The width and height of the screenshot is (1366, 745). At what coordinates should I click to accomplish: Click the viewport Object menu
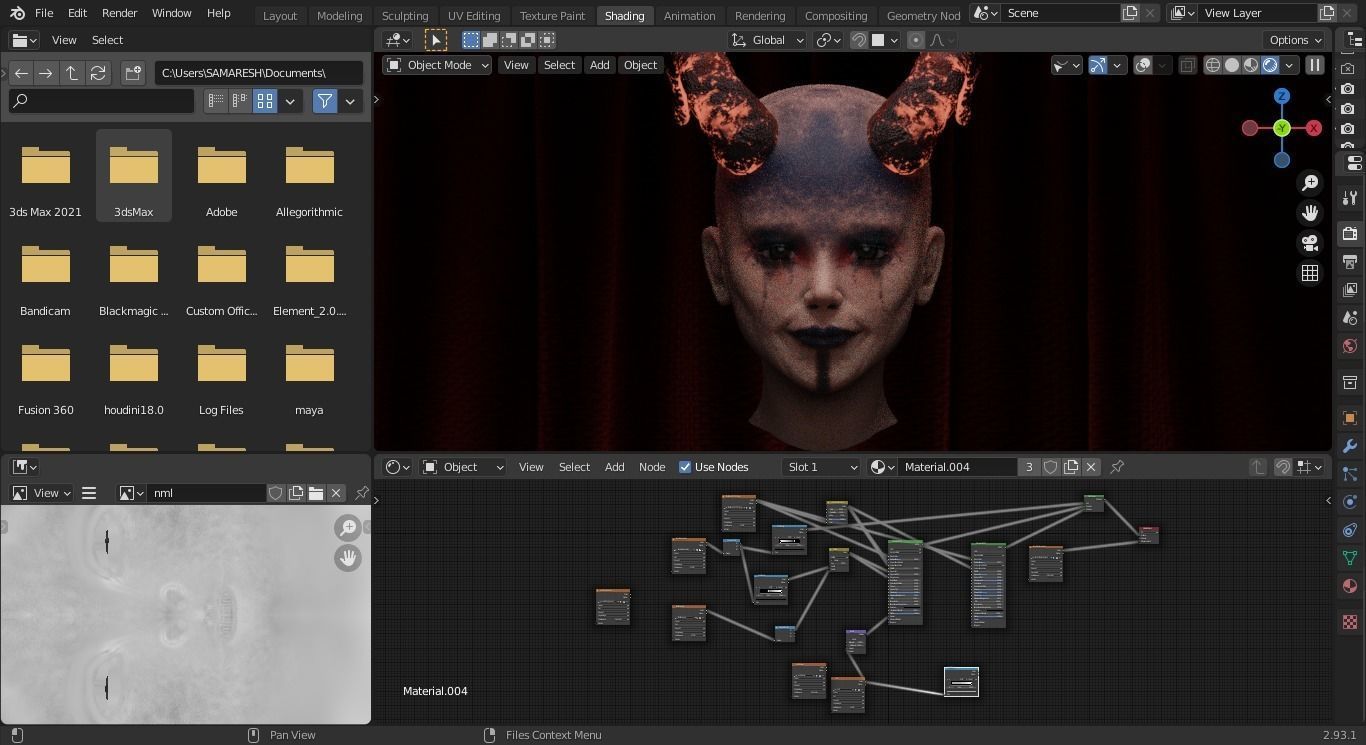[640, 65]
